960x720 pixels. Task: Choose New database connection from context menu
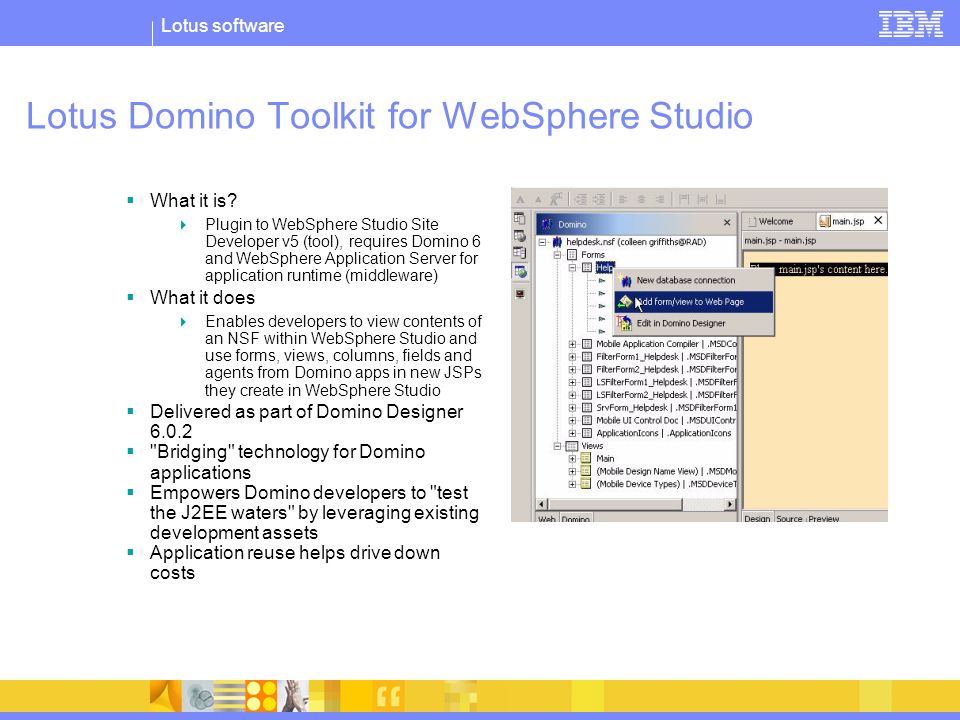pyautogui.click(x=694, y=280)
